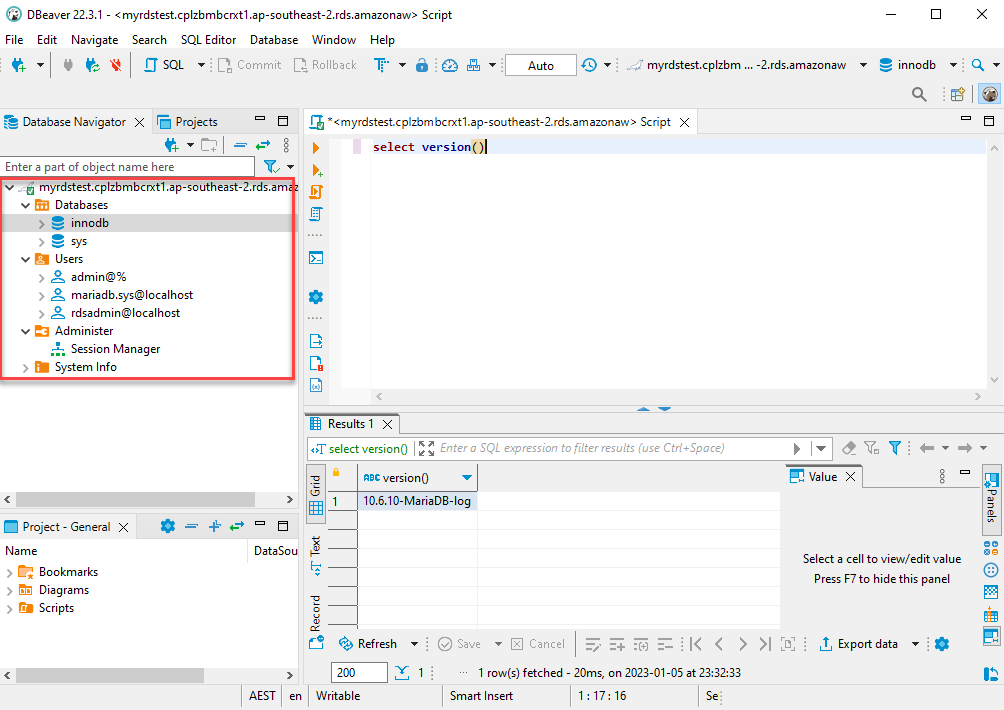Expand the Diagrams project folder

[x=9, y=590]
